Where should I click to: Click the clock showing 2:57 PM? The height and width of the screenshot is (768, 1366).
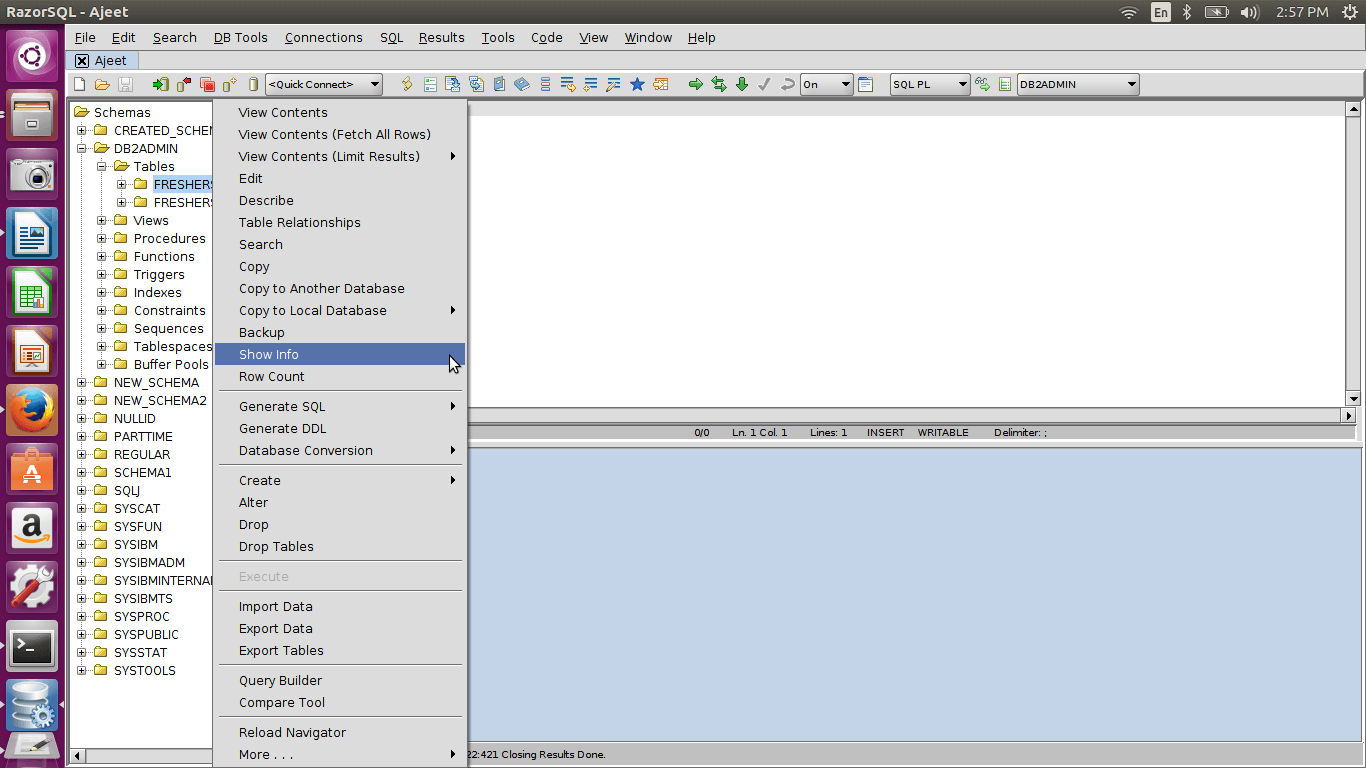1302,12
